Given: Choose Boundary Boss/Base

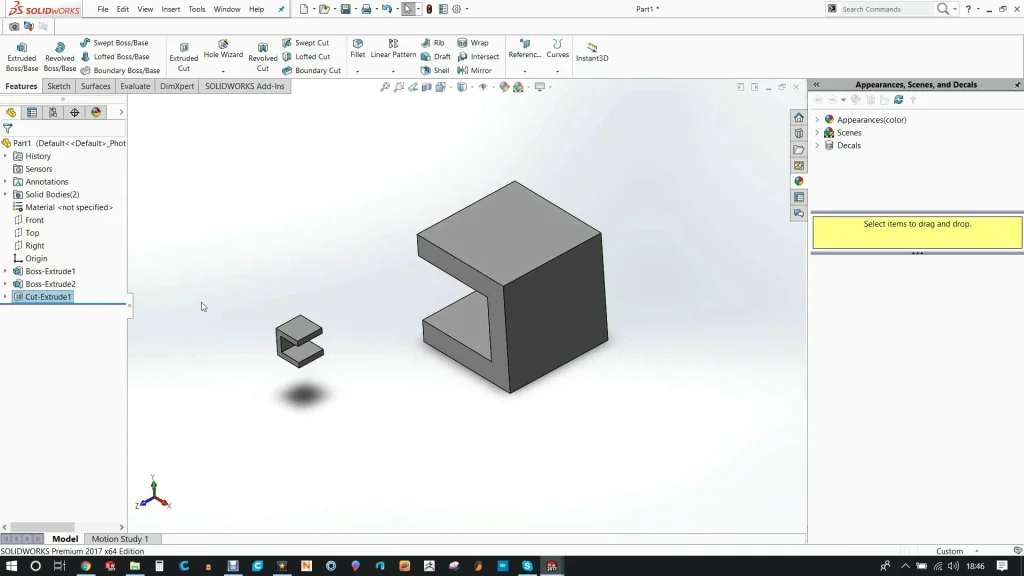Looking at the screenshot, I should [120, 71].
